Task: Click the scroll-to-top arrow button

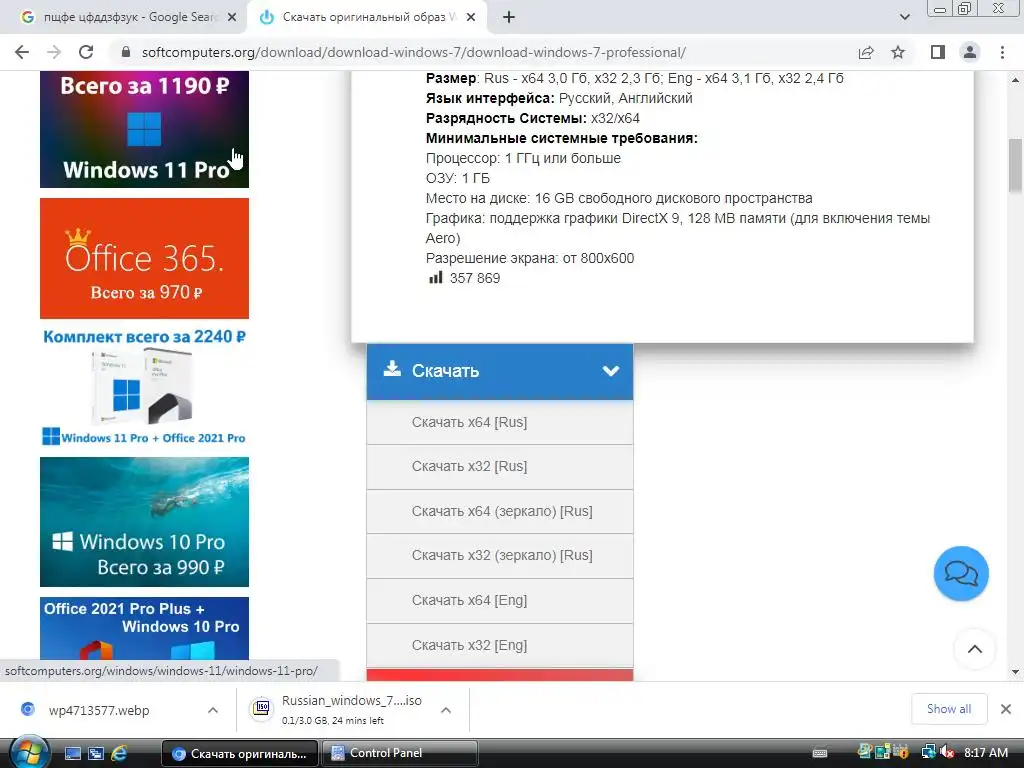Action: coord(975,649)
